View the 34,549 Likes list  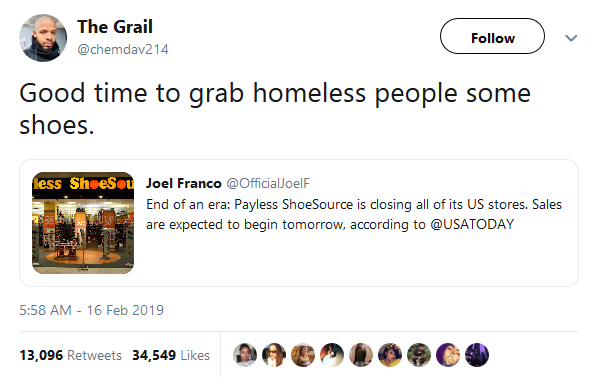tap(171, 355)
